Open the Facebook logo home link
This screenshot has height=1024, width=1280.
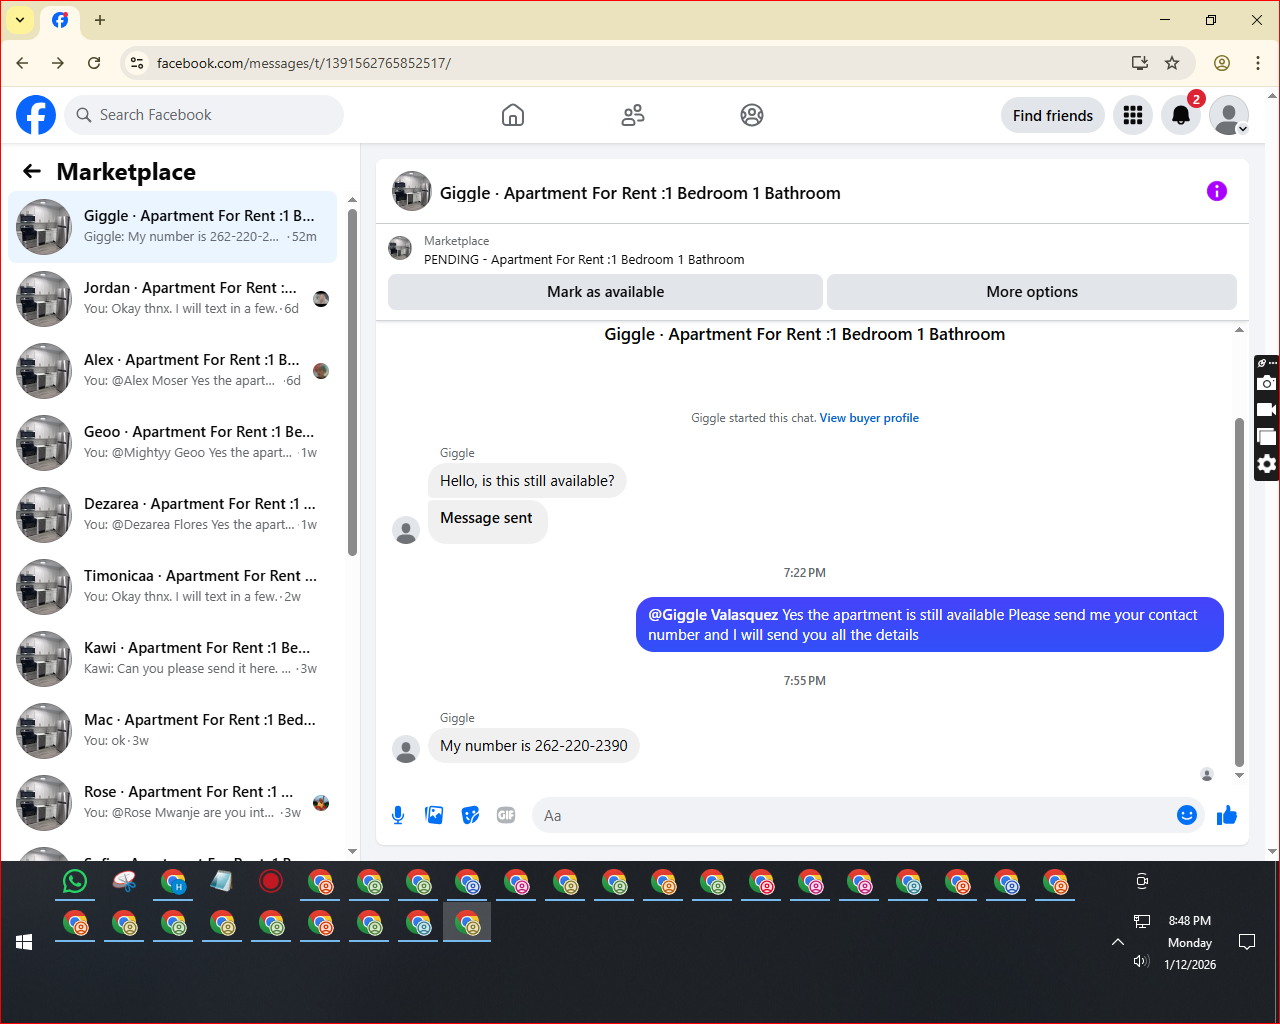point(36,115)
